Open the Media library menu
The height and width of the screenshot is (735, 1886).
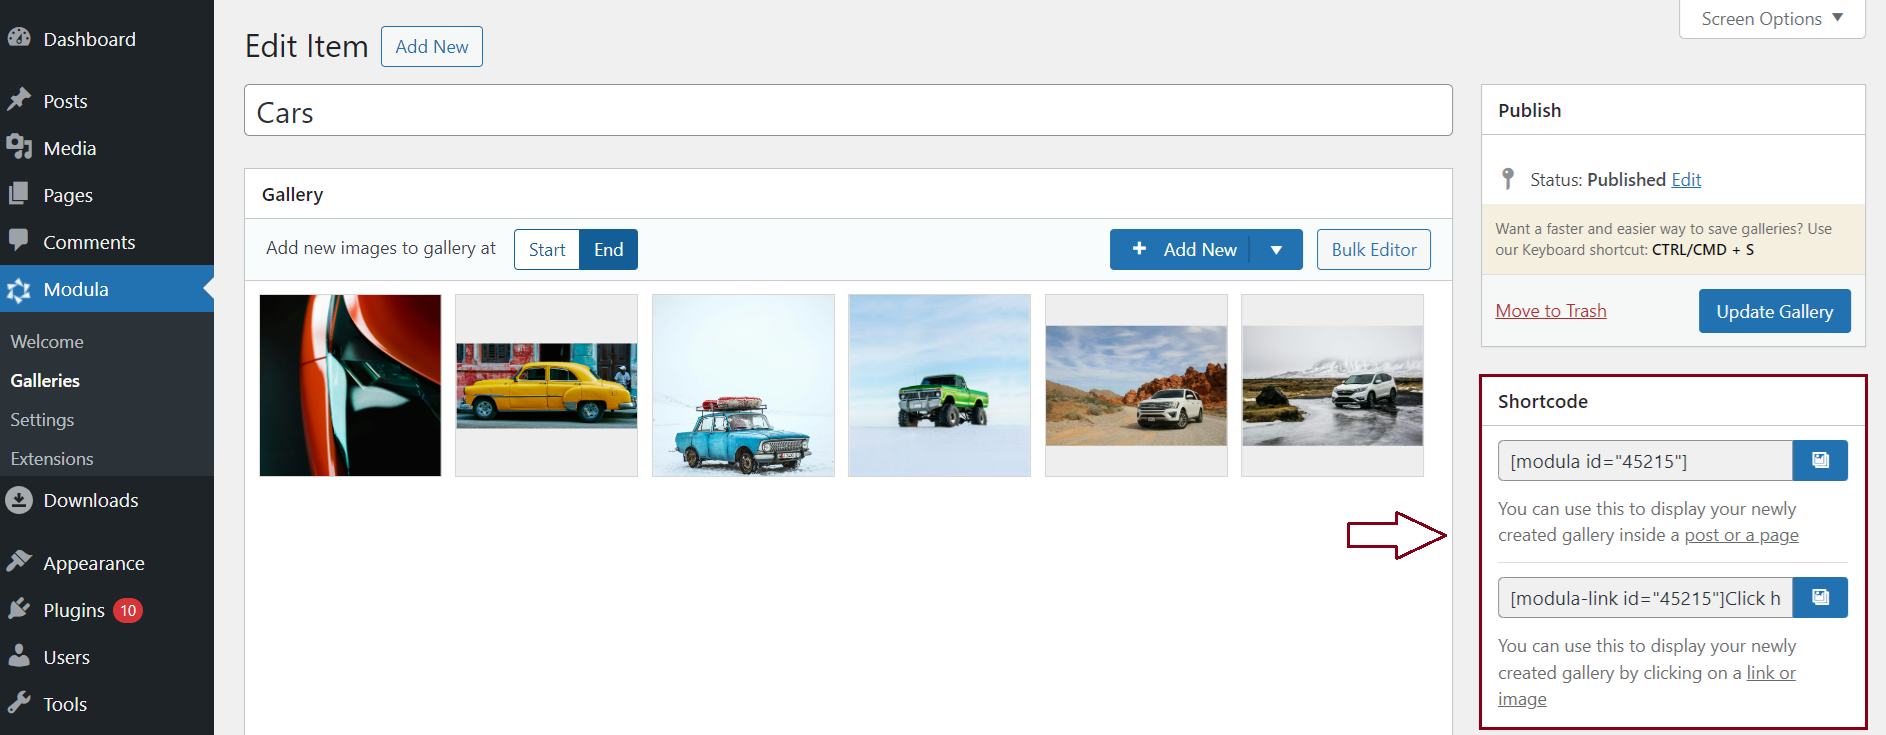click(x=69, y=148)
